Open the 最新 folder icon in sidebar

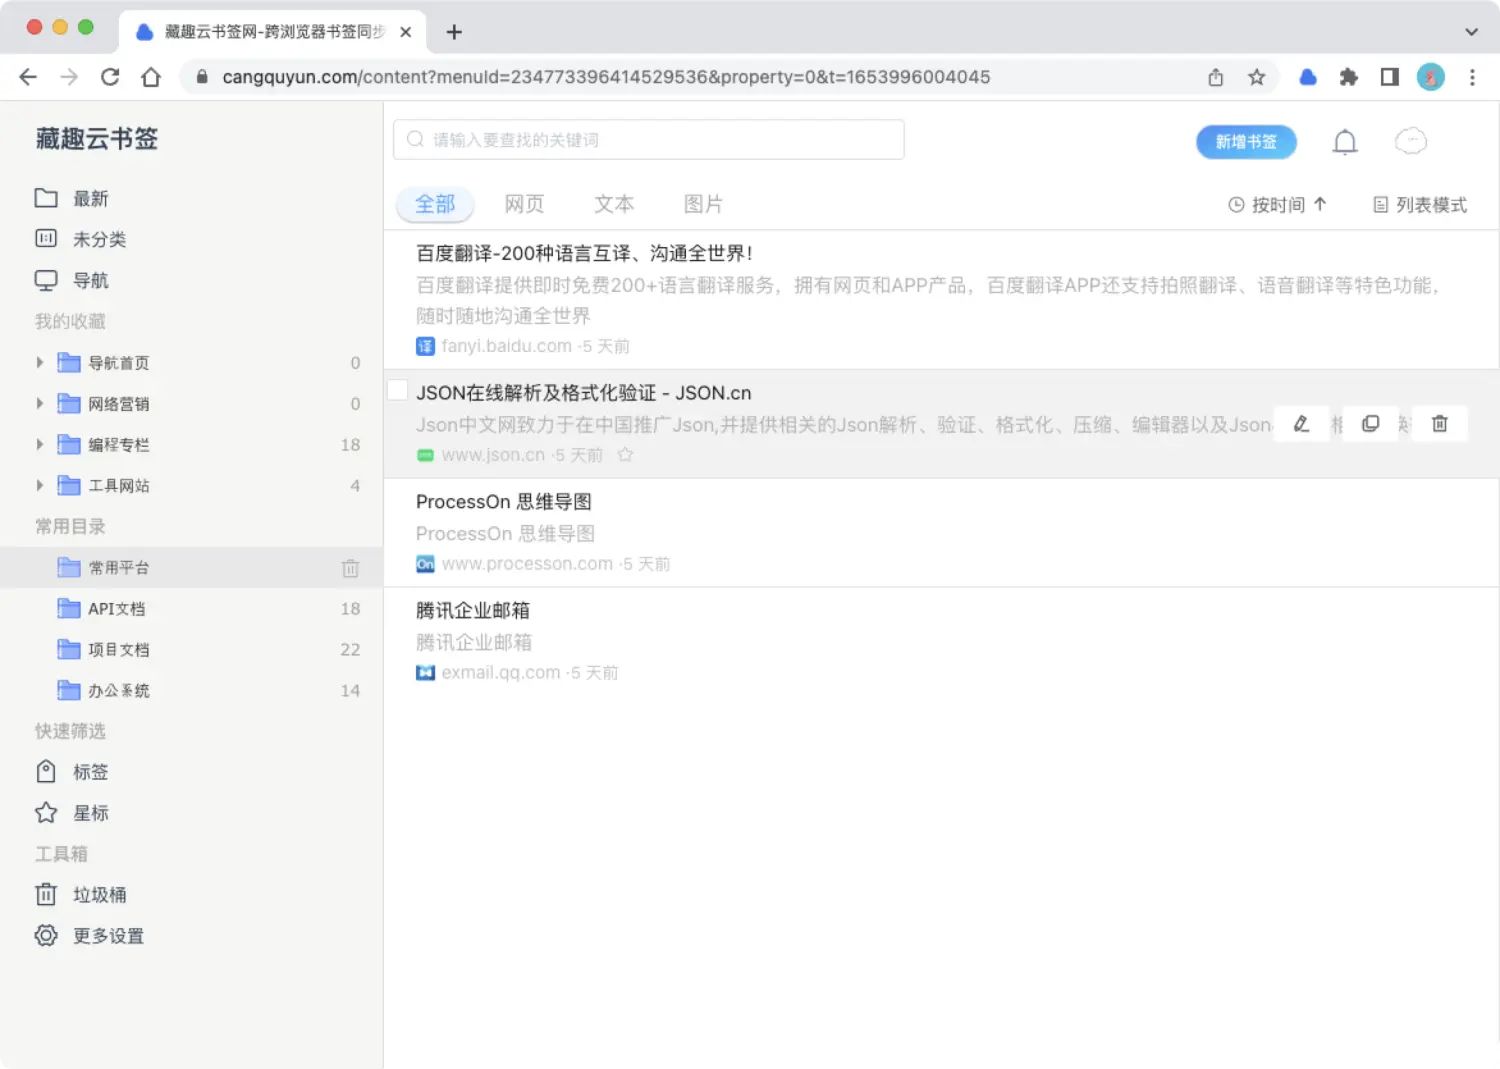click(46, 198)
